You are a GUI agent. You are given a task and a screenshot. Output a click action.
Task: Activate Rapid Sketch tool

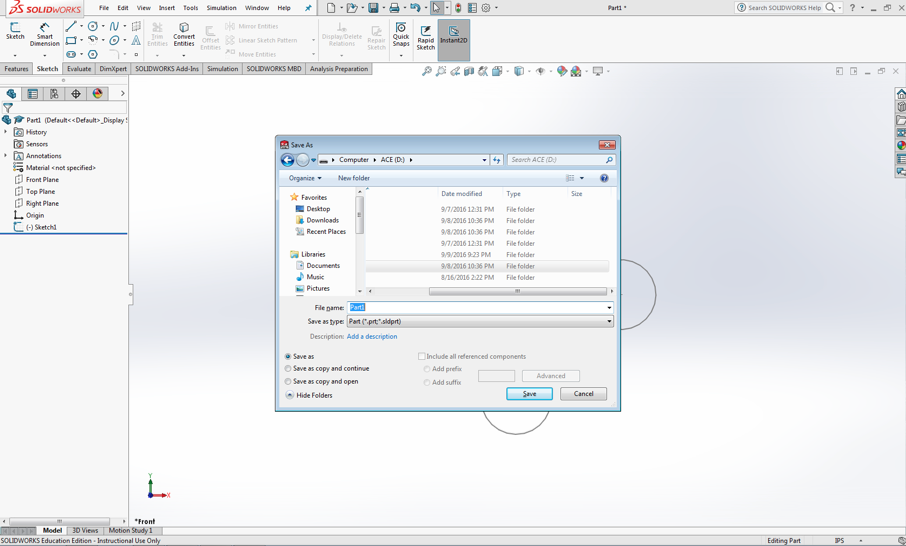(x=426, y=37)
